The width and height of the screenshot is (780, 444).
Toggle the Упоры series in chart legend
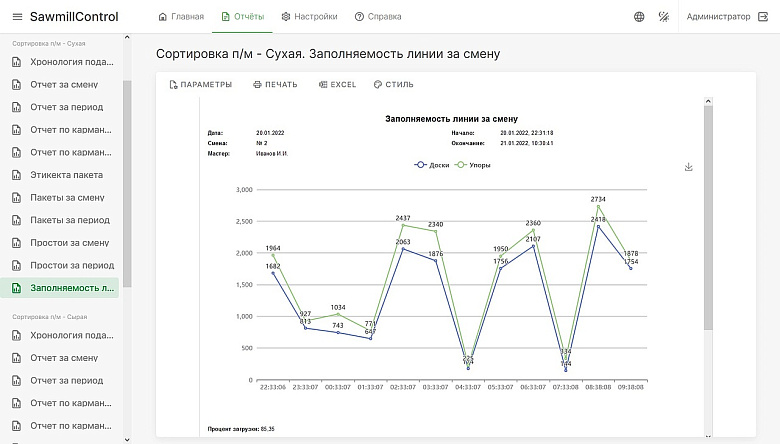[473, 165]
